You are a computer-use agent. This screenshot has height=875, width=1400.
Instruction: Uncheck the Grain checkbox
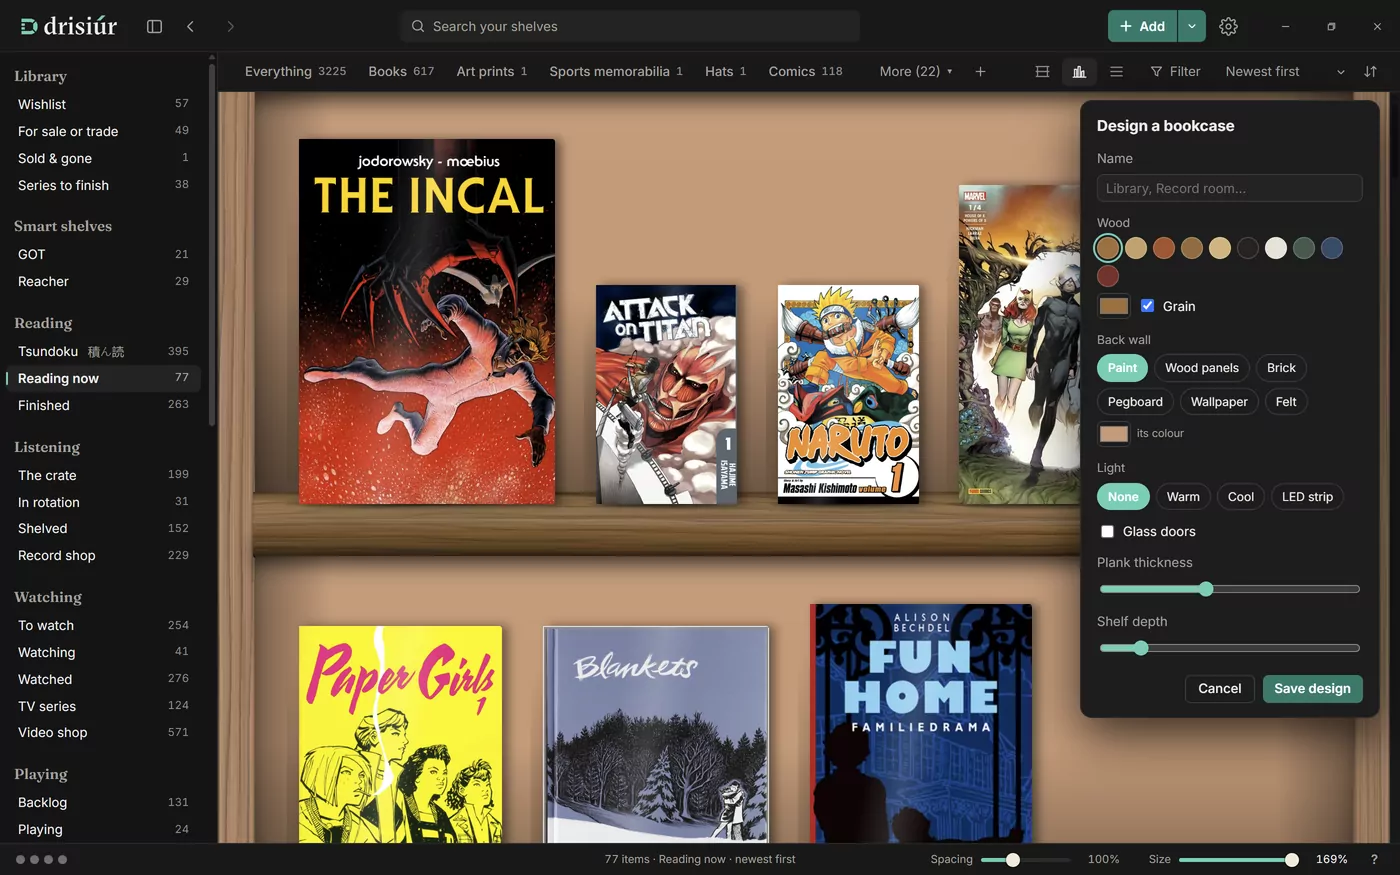click(x=1147, y=306)
